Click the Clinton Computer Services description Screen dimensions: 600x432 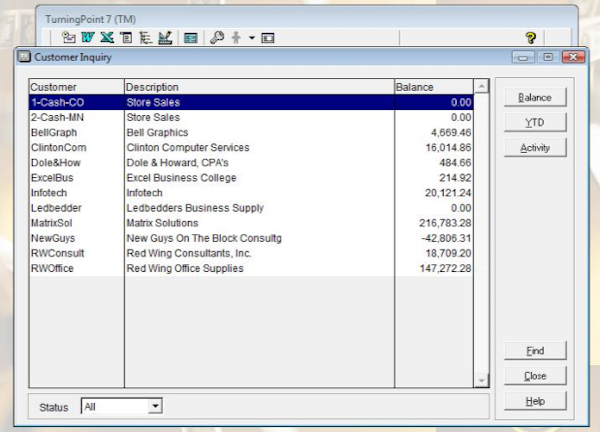pos(188,147)
